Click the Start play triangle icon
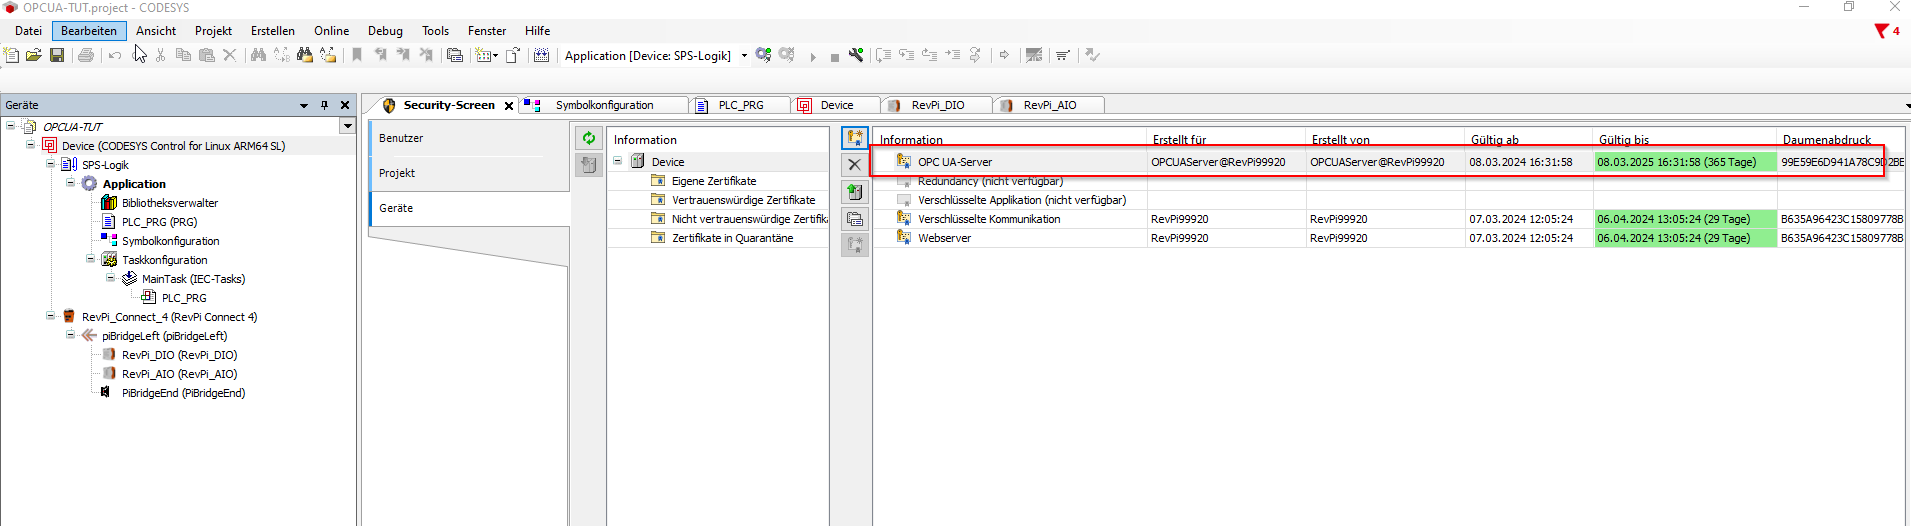This screenshot has height=526, width=1911. point(813,57)
